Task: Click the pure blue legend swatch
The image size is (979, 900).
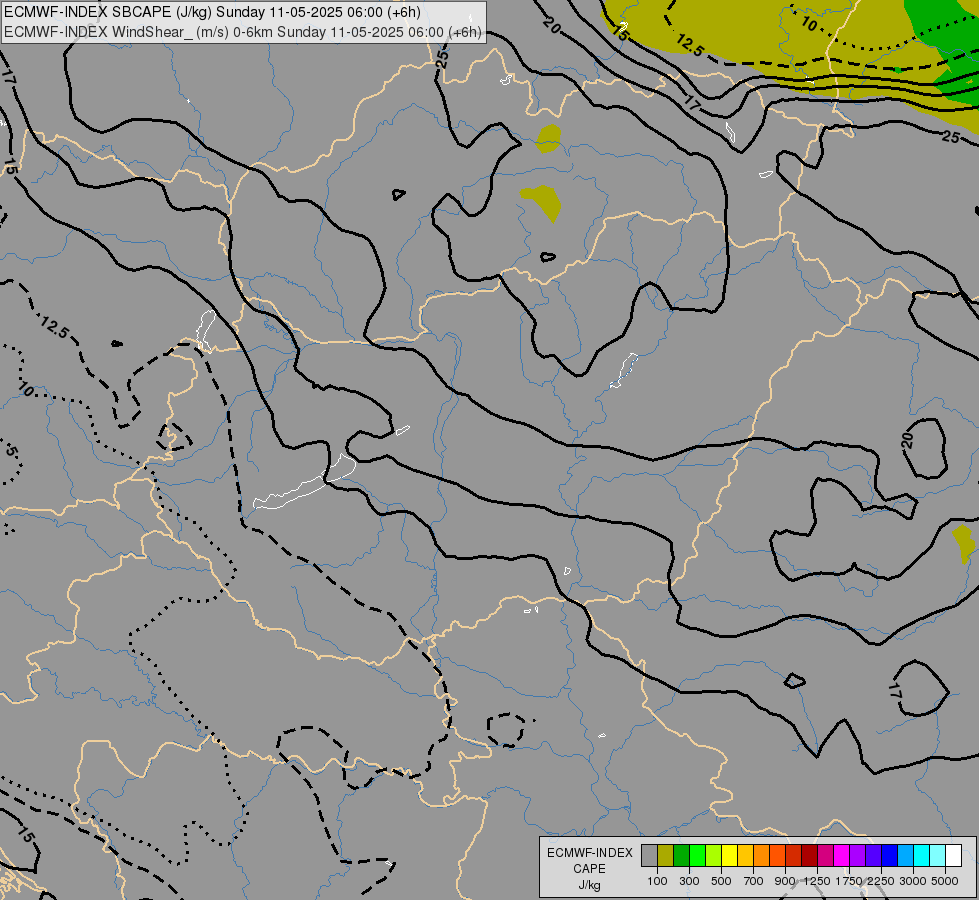Action: [890, 856]
